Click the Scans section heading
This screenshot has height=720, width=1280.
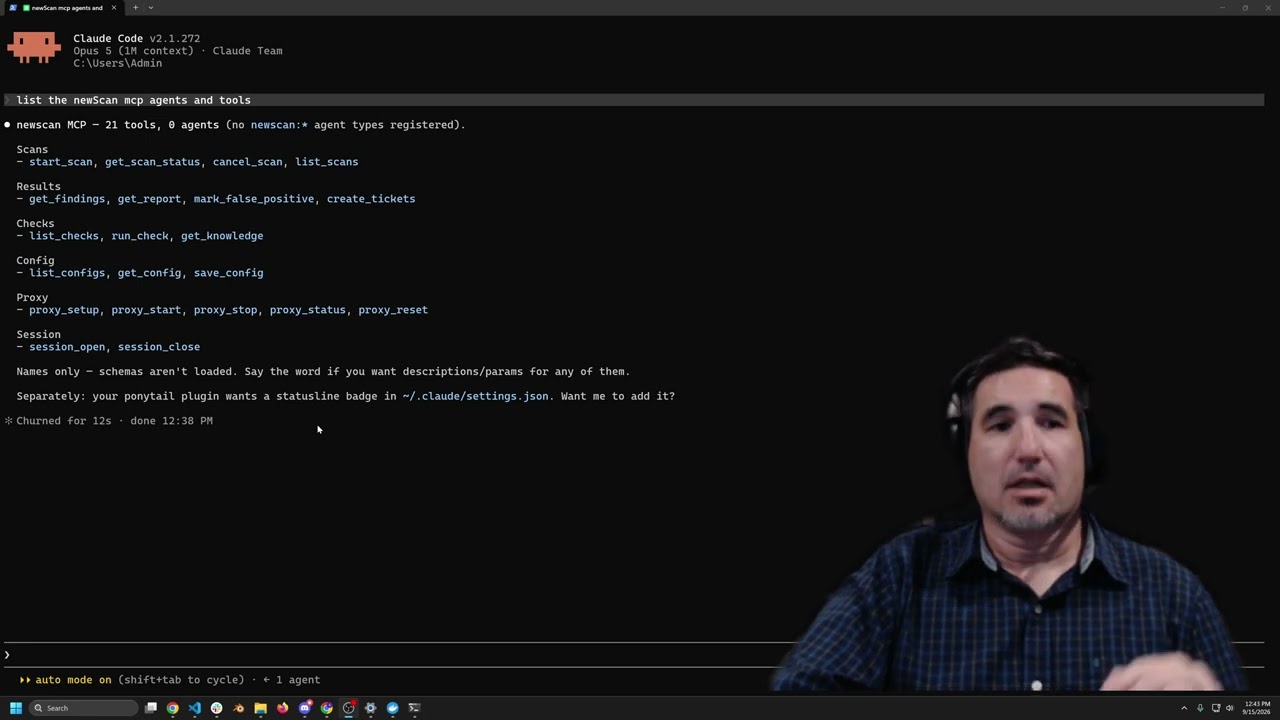click(x=32, y=150)
